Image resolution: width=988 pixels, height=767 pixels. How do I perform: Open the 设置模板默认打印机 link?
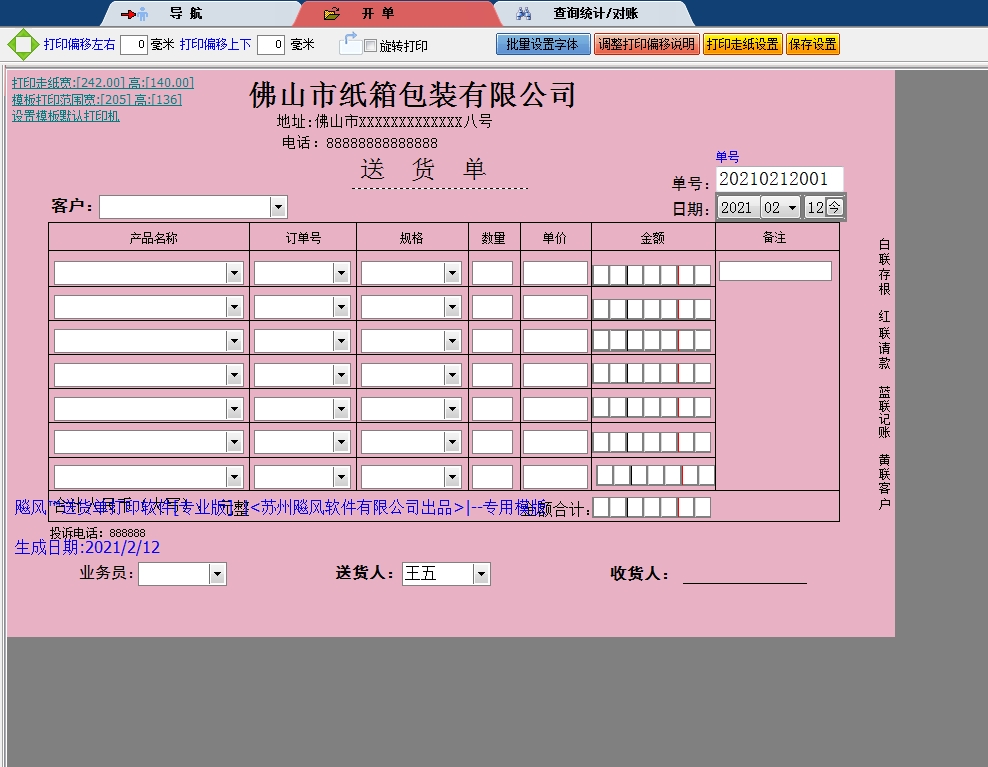click(66, 116)
